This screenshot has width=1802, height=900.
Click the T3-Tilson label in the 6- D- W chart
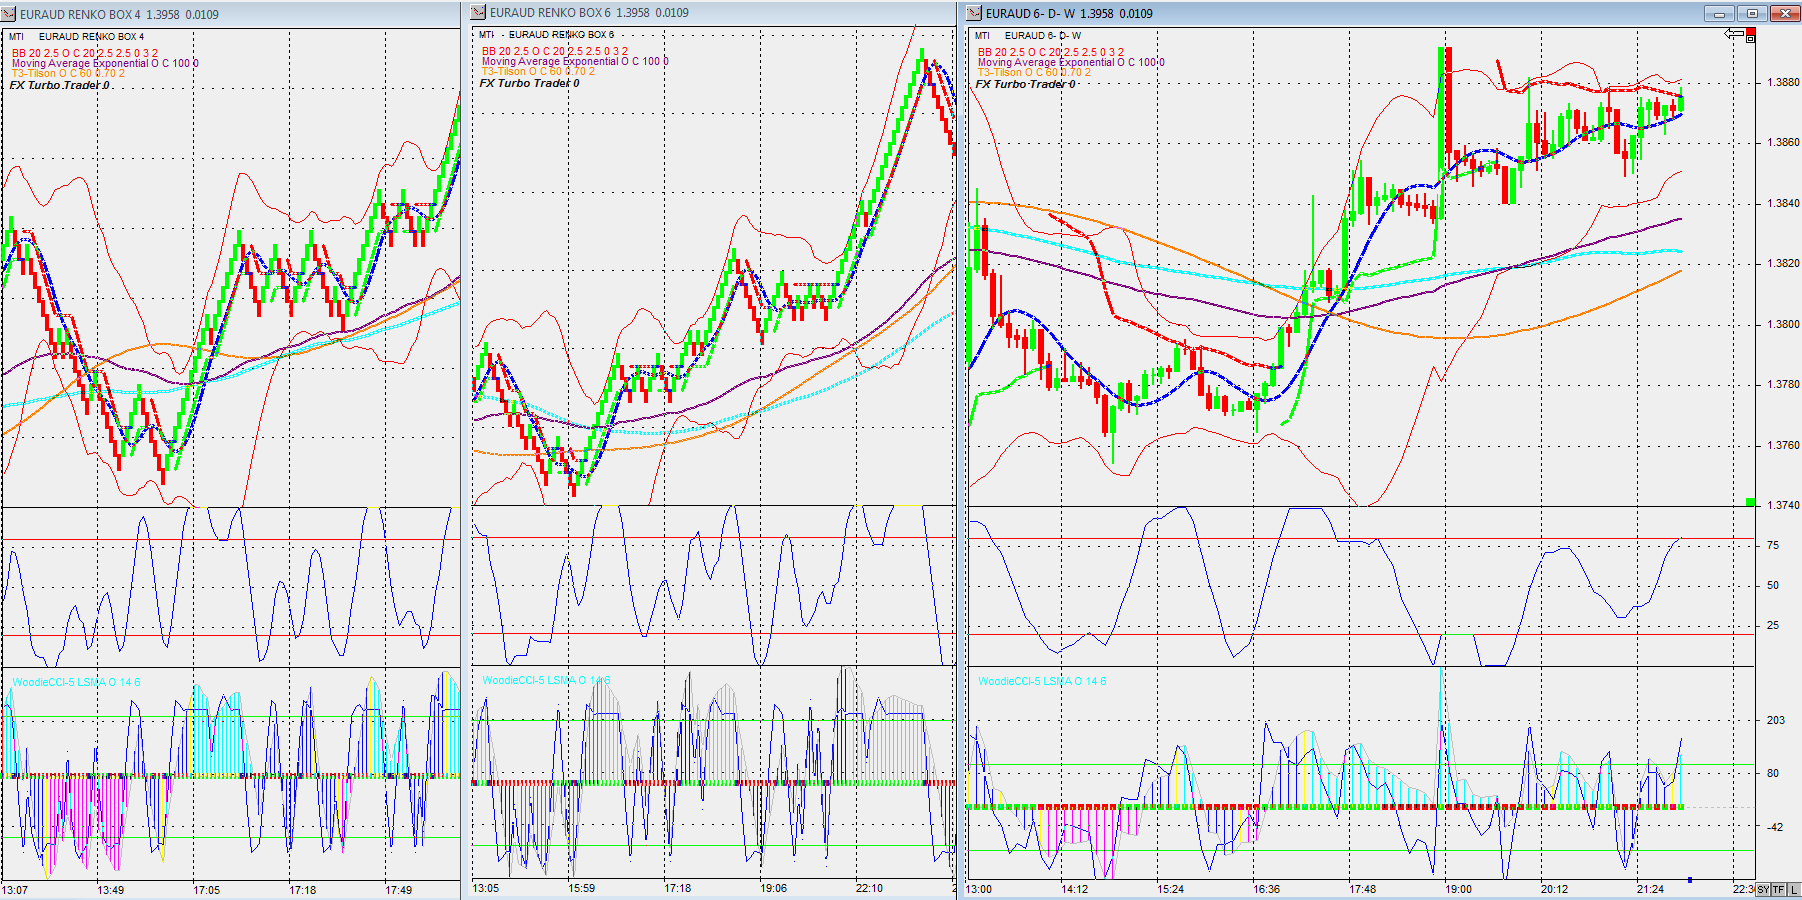[1034, 72]
